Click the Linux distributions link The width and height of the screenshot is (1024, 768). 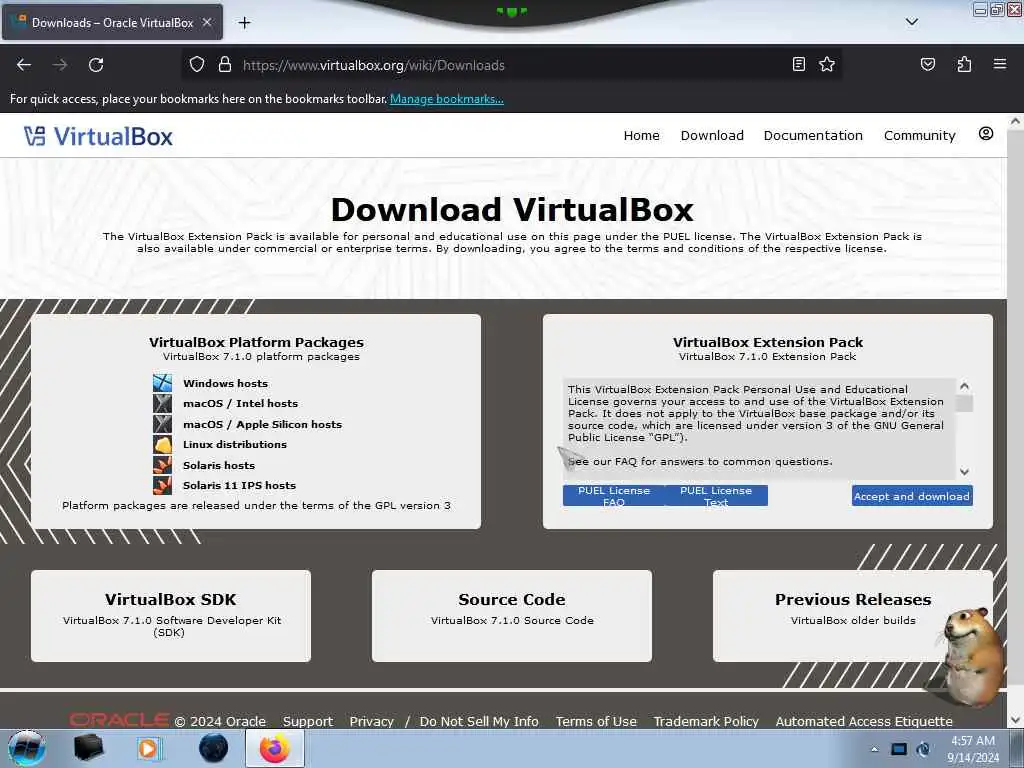(234, 445)
